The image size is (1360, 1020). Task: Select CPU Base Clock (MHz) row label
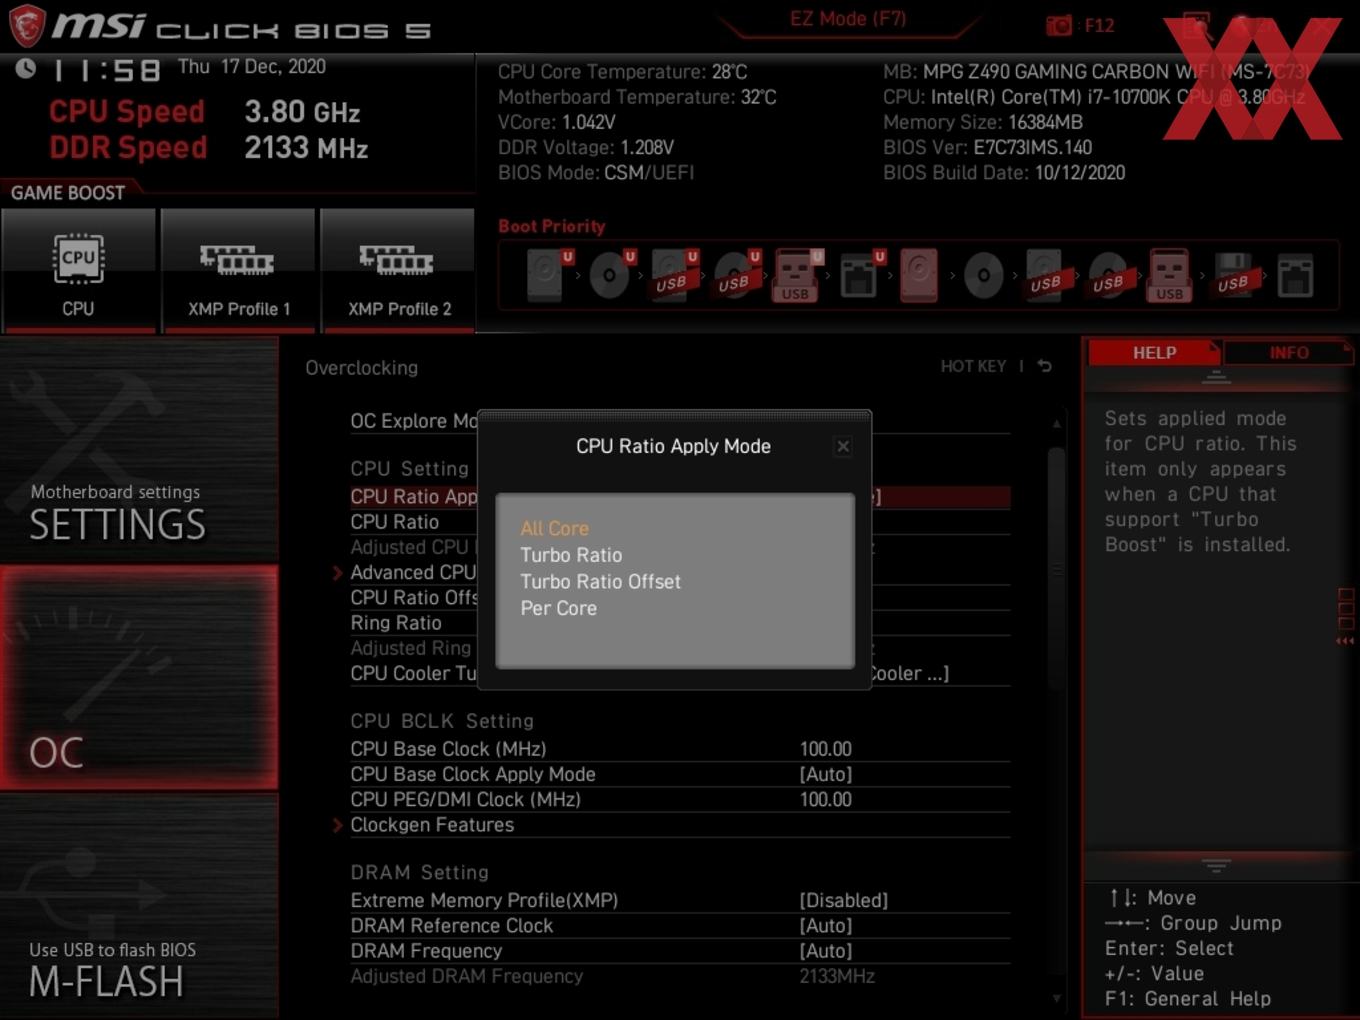(x=448, y=749)
